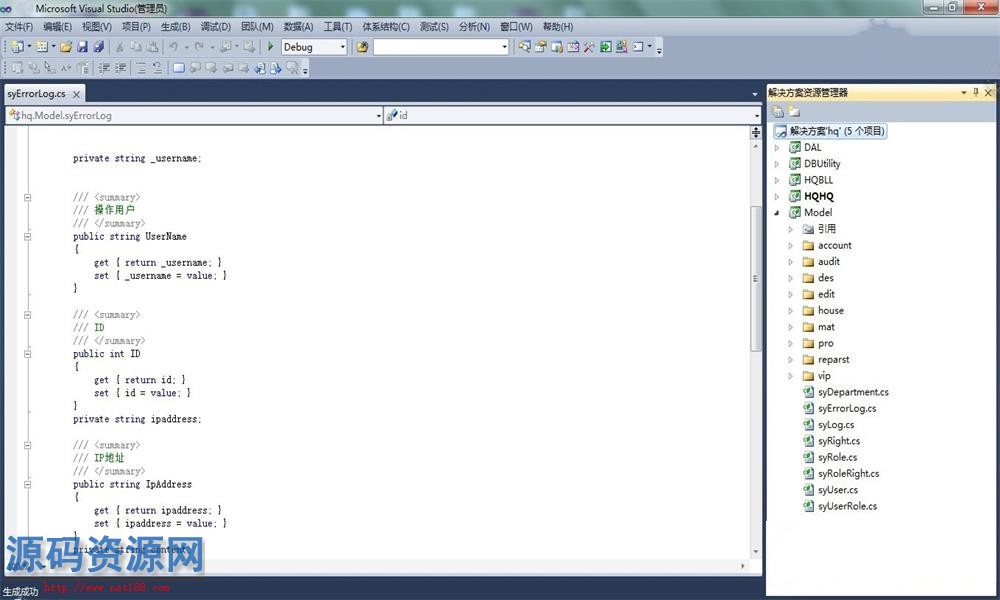Open the 调试(D) menu
The width and height of the screenshot is (1000, 600).
click(215, 27)
